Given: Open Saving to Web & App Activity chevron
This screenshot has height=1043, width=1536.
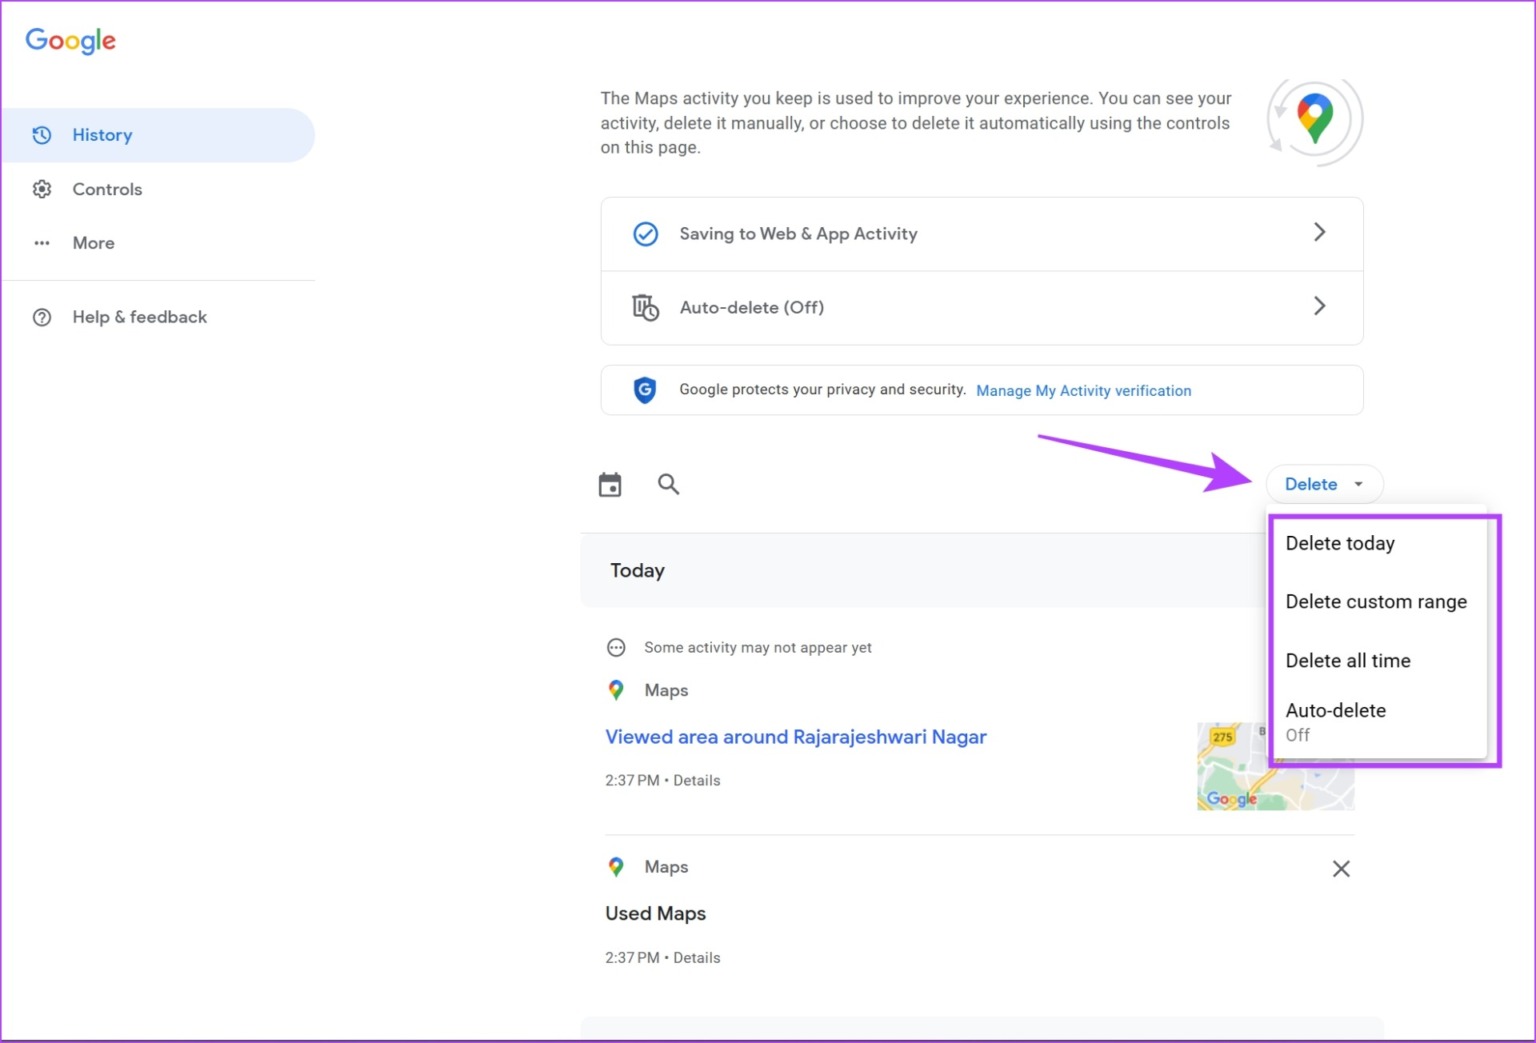Looking at the screenshot, I should click(1320, 232).
